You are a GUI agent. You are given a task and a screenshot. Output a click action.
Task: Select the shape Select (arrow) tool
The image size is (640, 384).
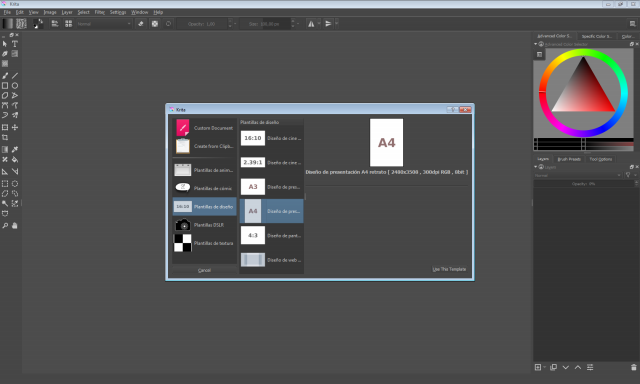click(5, 44)
